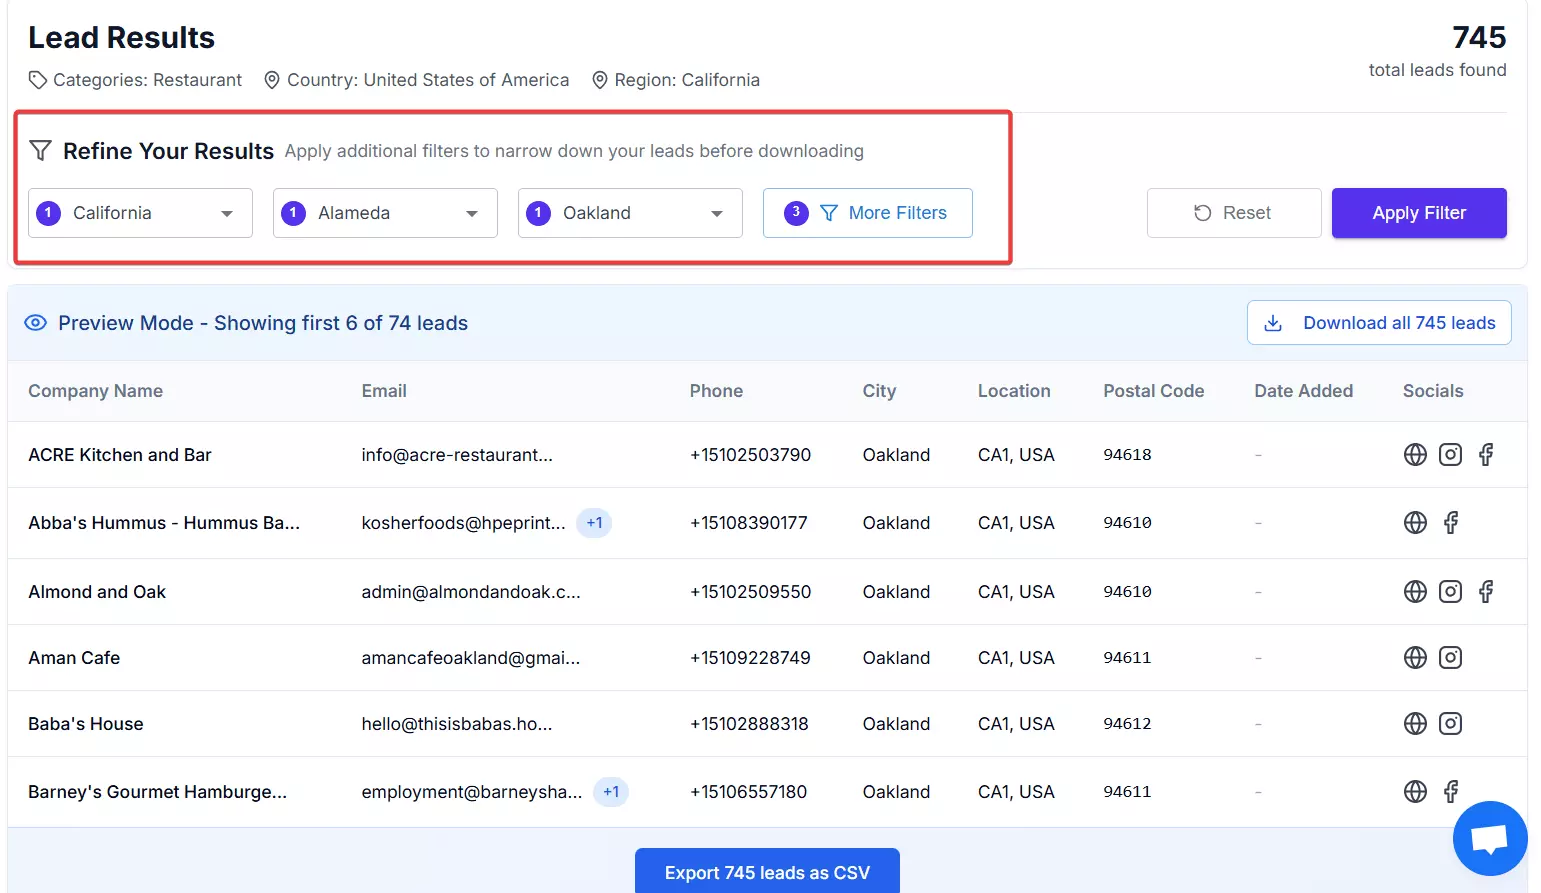Click email hello@thisisbabas.ho...

[456, 724]
